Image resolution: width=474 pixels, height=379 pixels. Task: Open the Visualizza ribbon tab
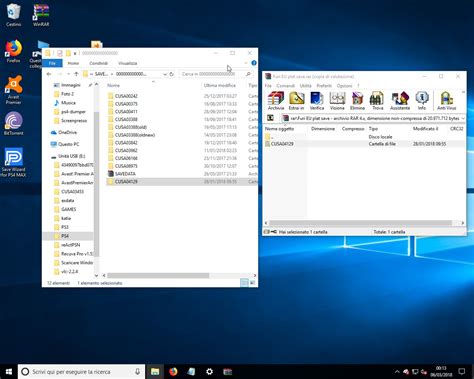tap(128, 63)
